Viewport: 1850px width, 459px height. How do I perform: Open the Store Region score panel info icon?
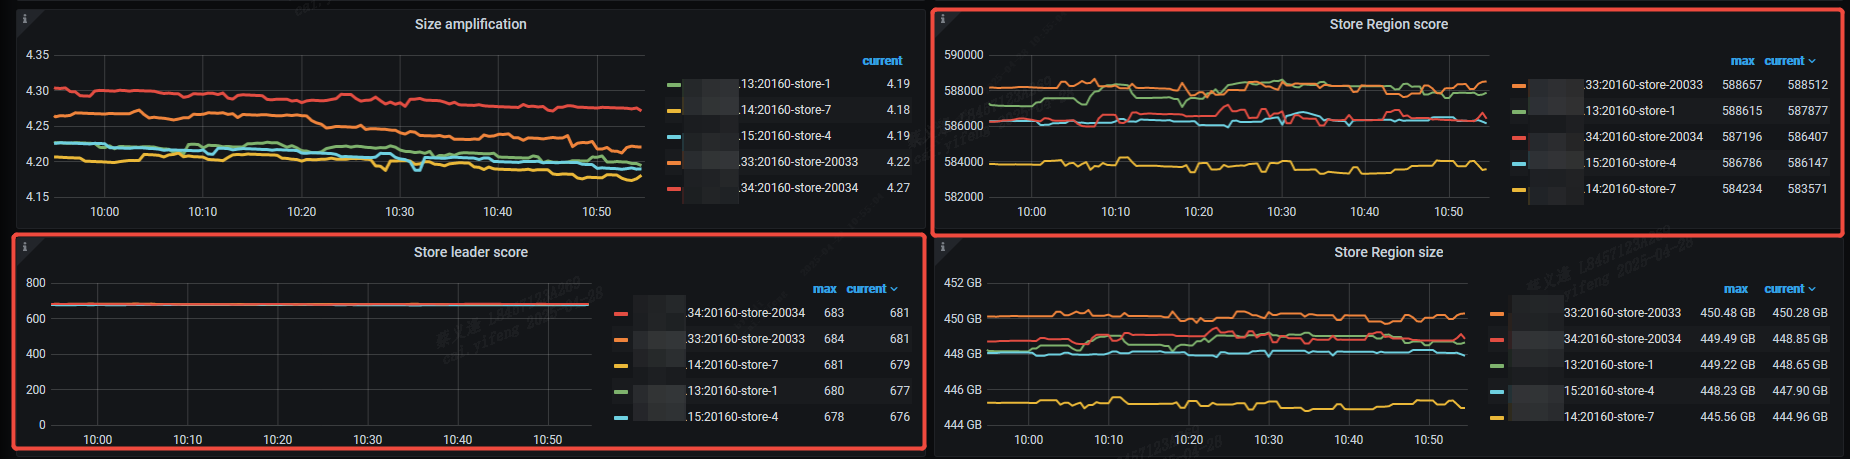click(943, 19)
